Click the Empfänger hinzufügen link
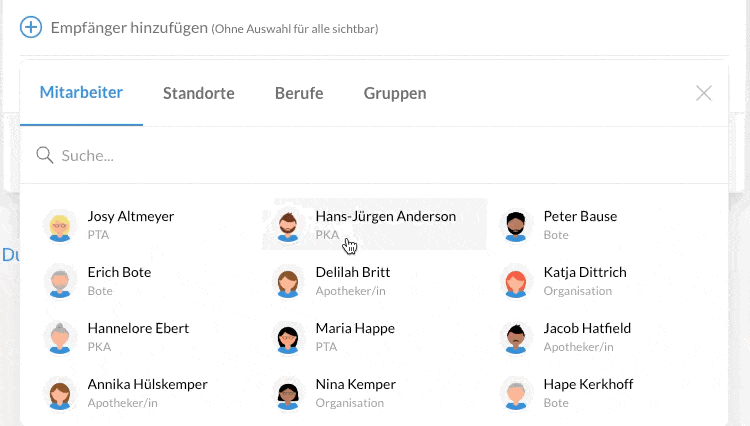Viewport: 750px width, 426px height. coord(128,27)
